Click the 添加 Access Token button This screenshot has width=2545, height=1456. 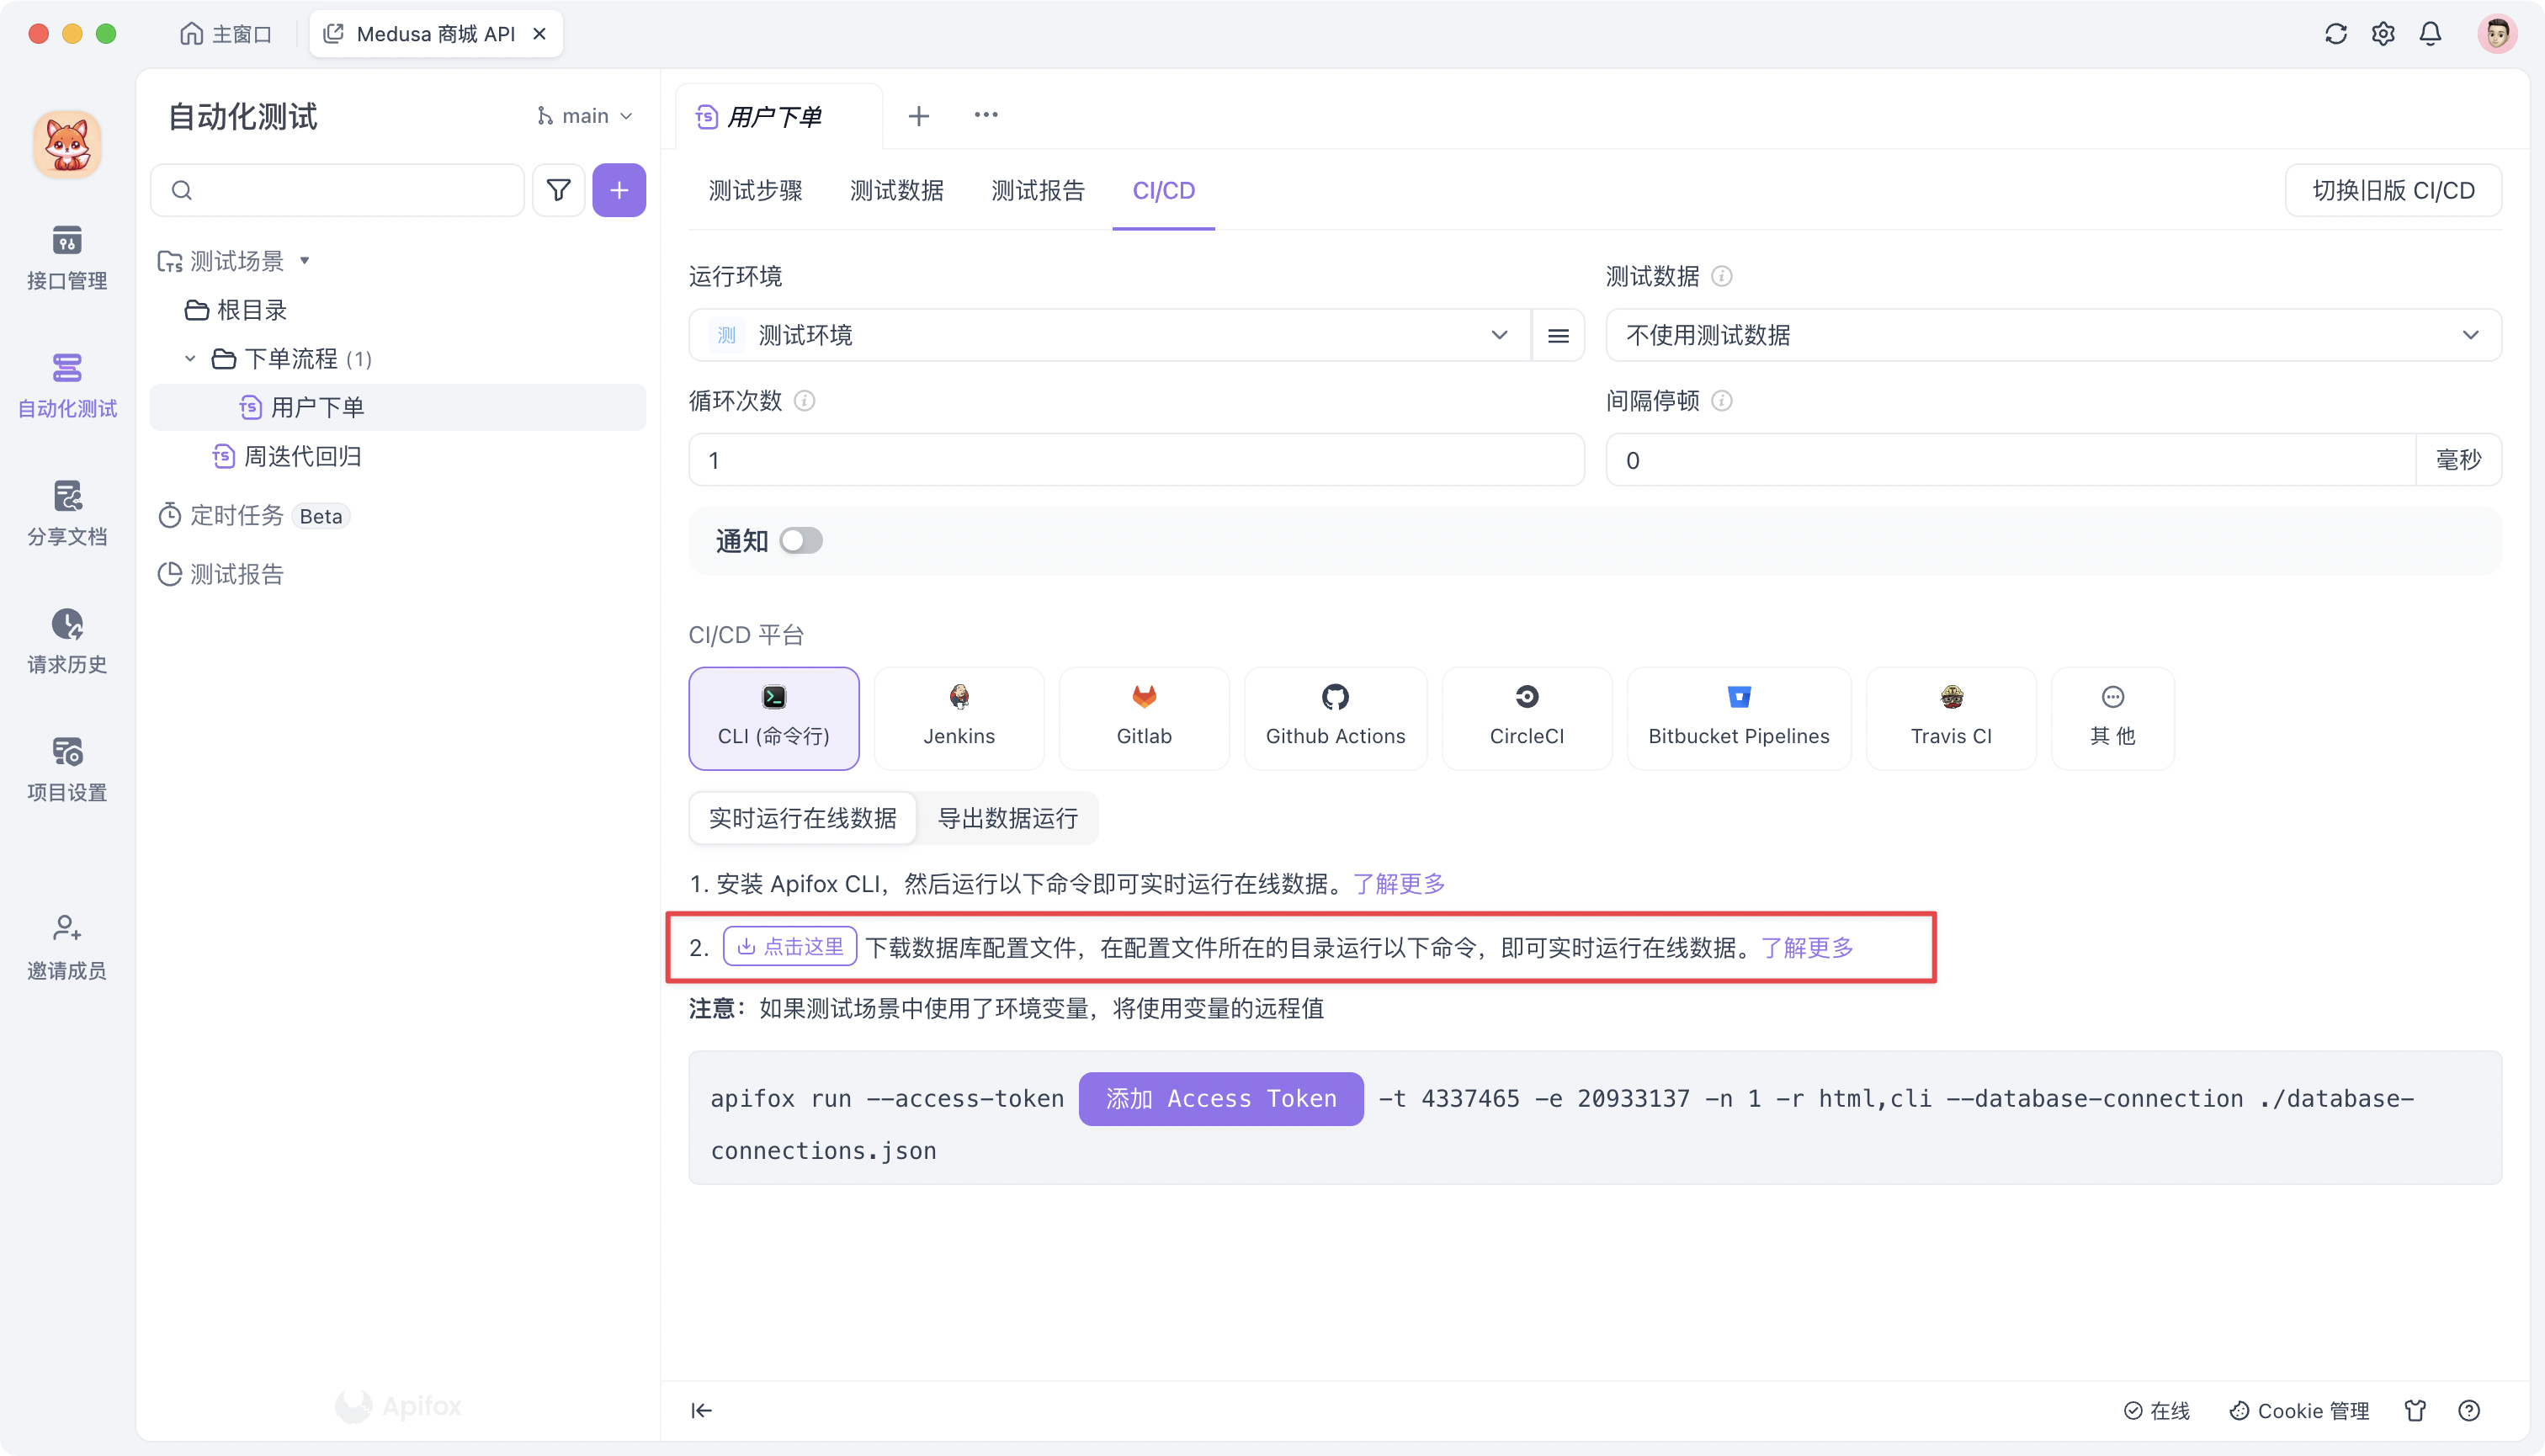pyautogui.click(x=1220, y=1098)
